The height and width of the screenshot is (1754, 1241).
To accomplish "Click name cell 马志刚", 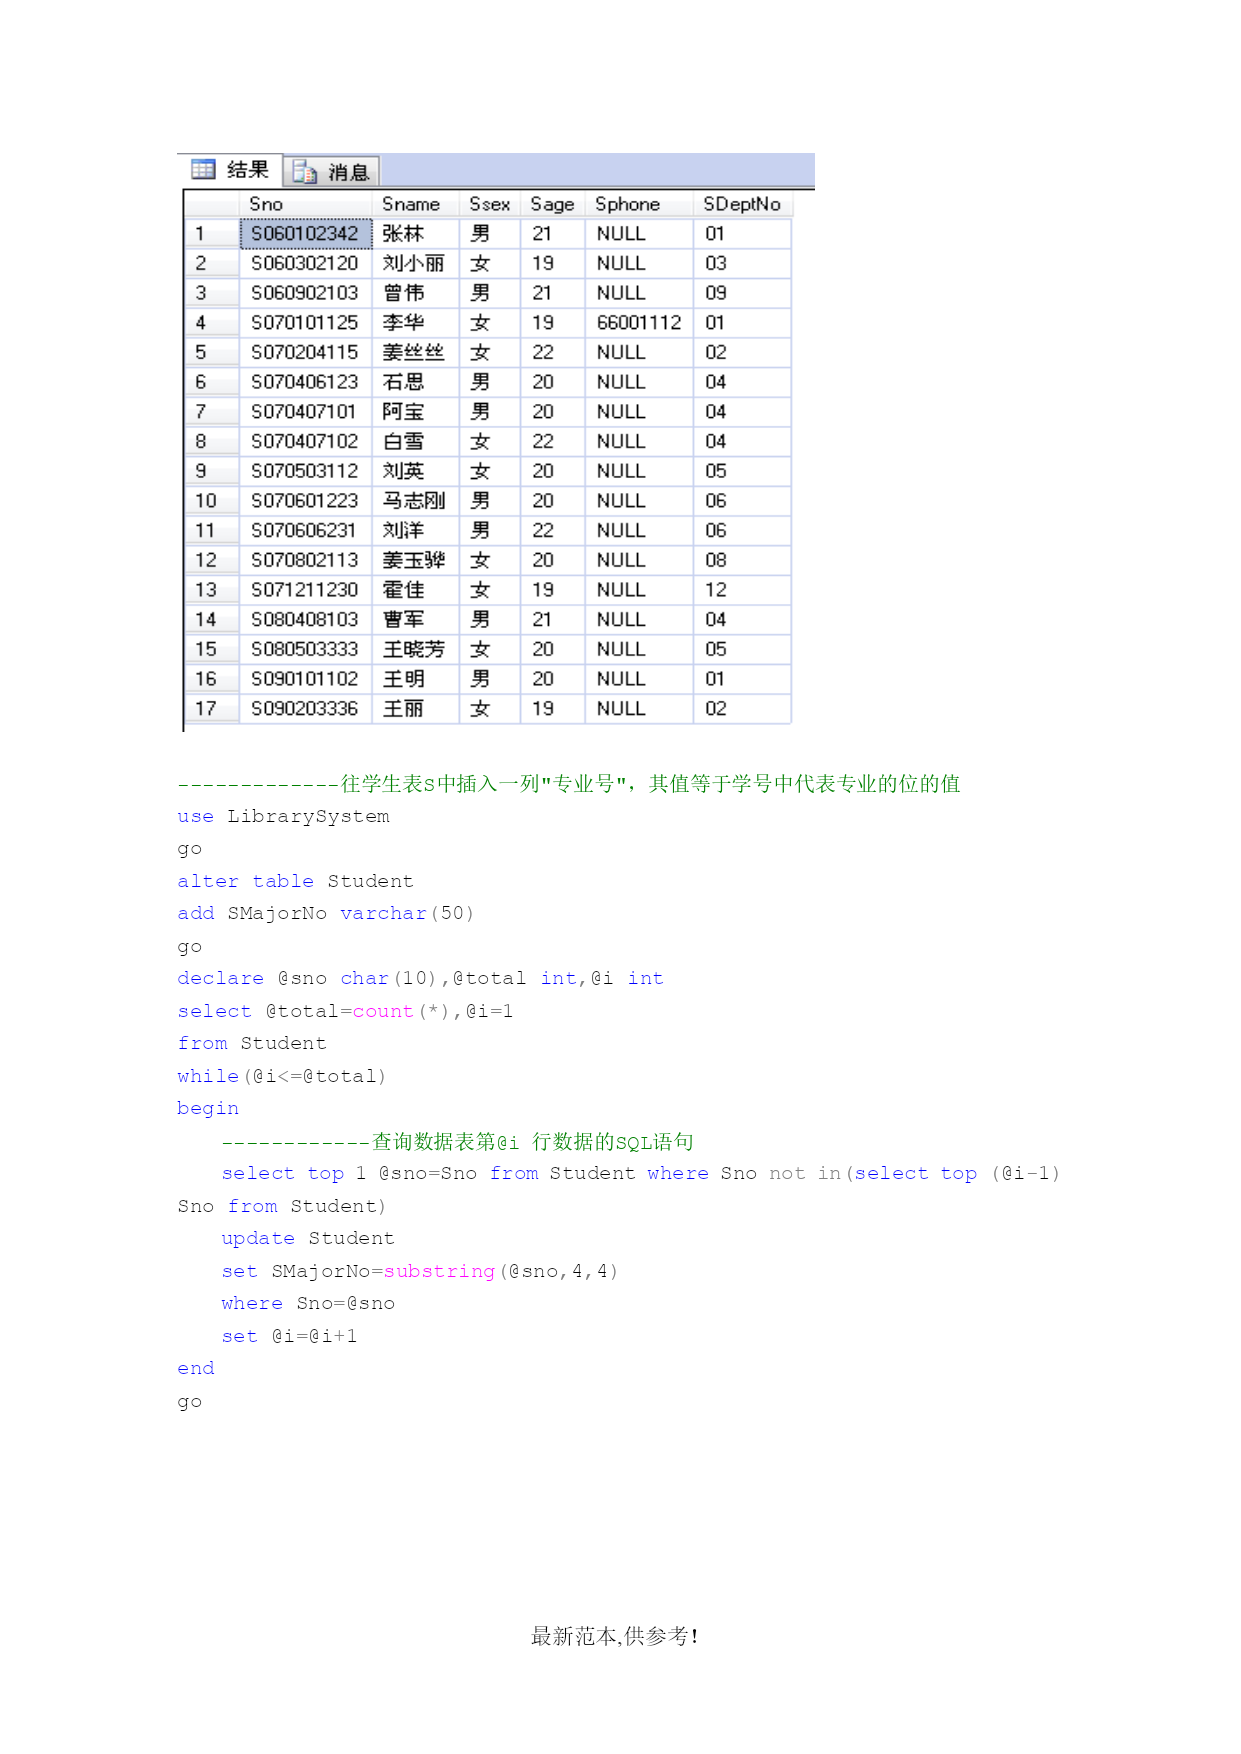I will pos(416,501).
